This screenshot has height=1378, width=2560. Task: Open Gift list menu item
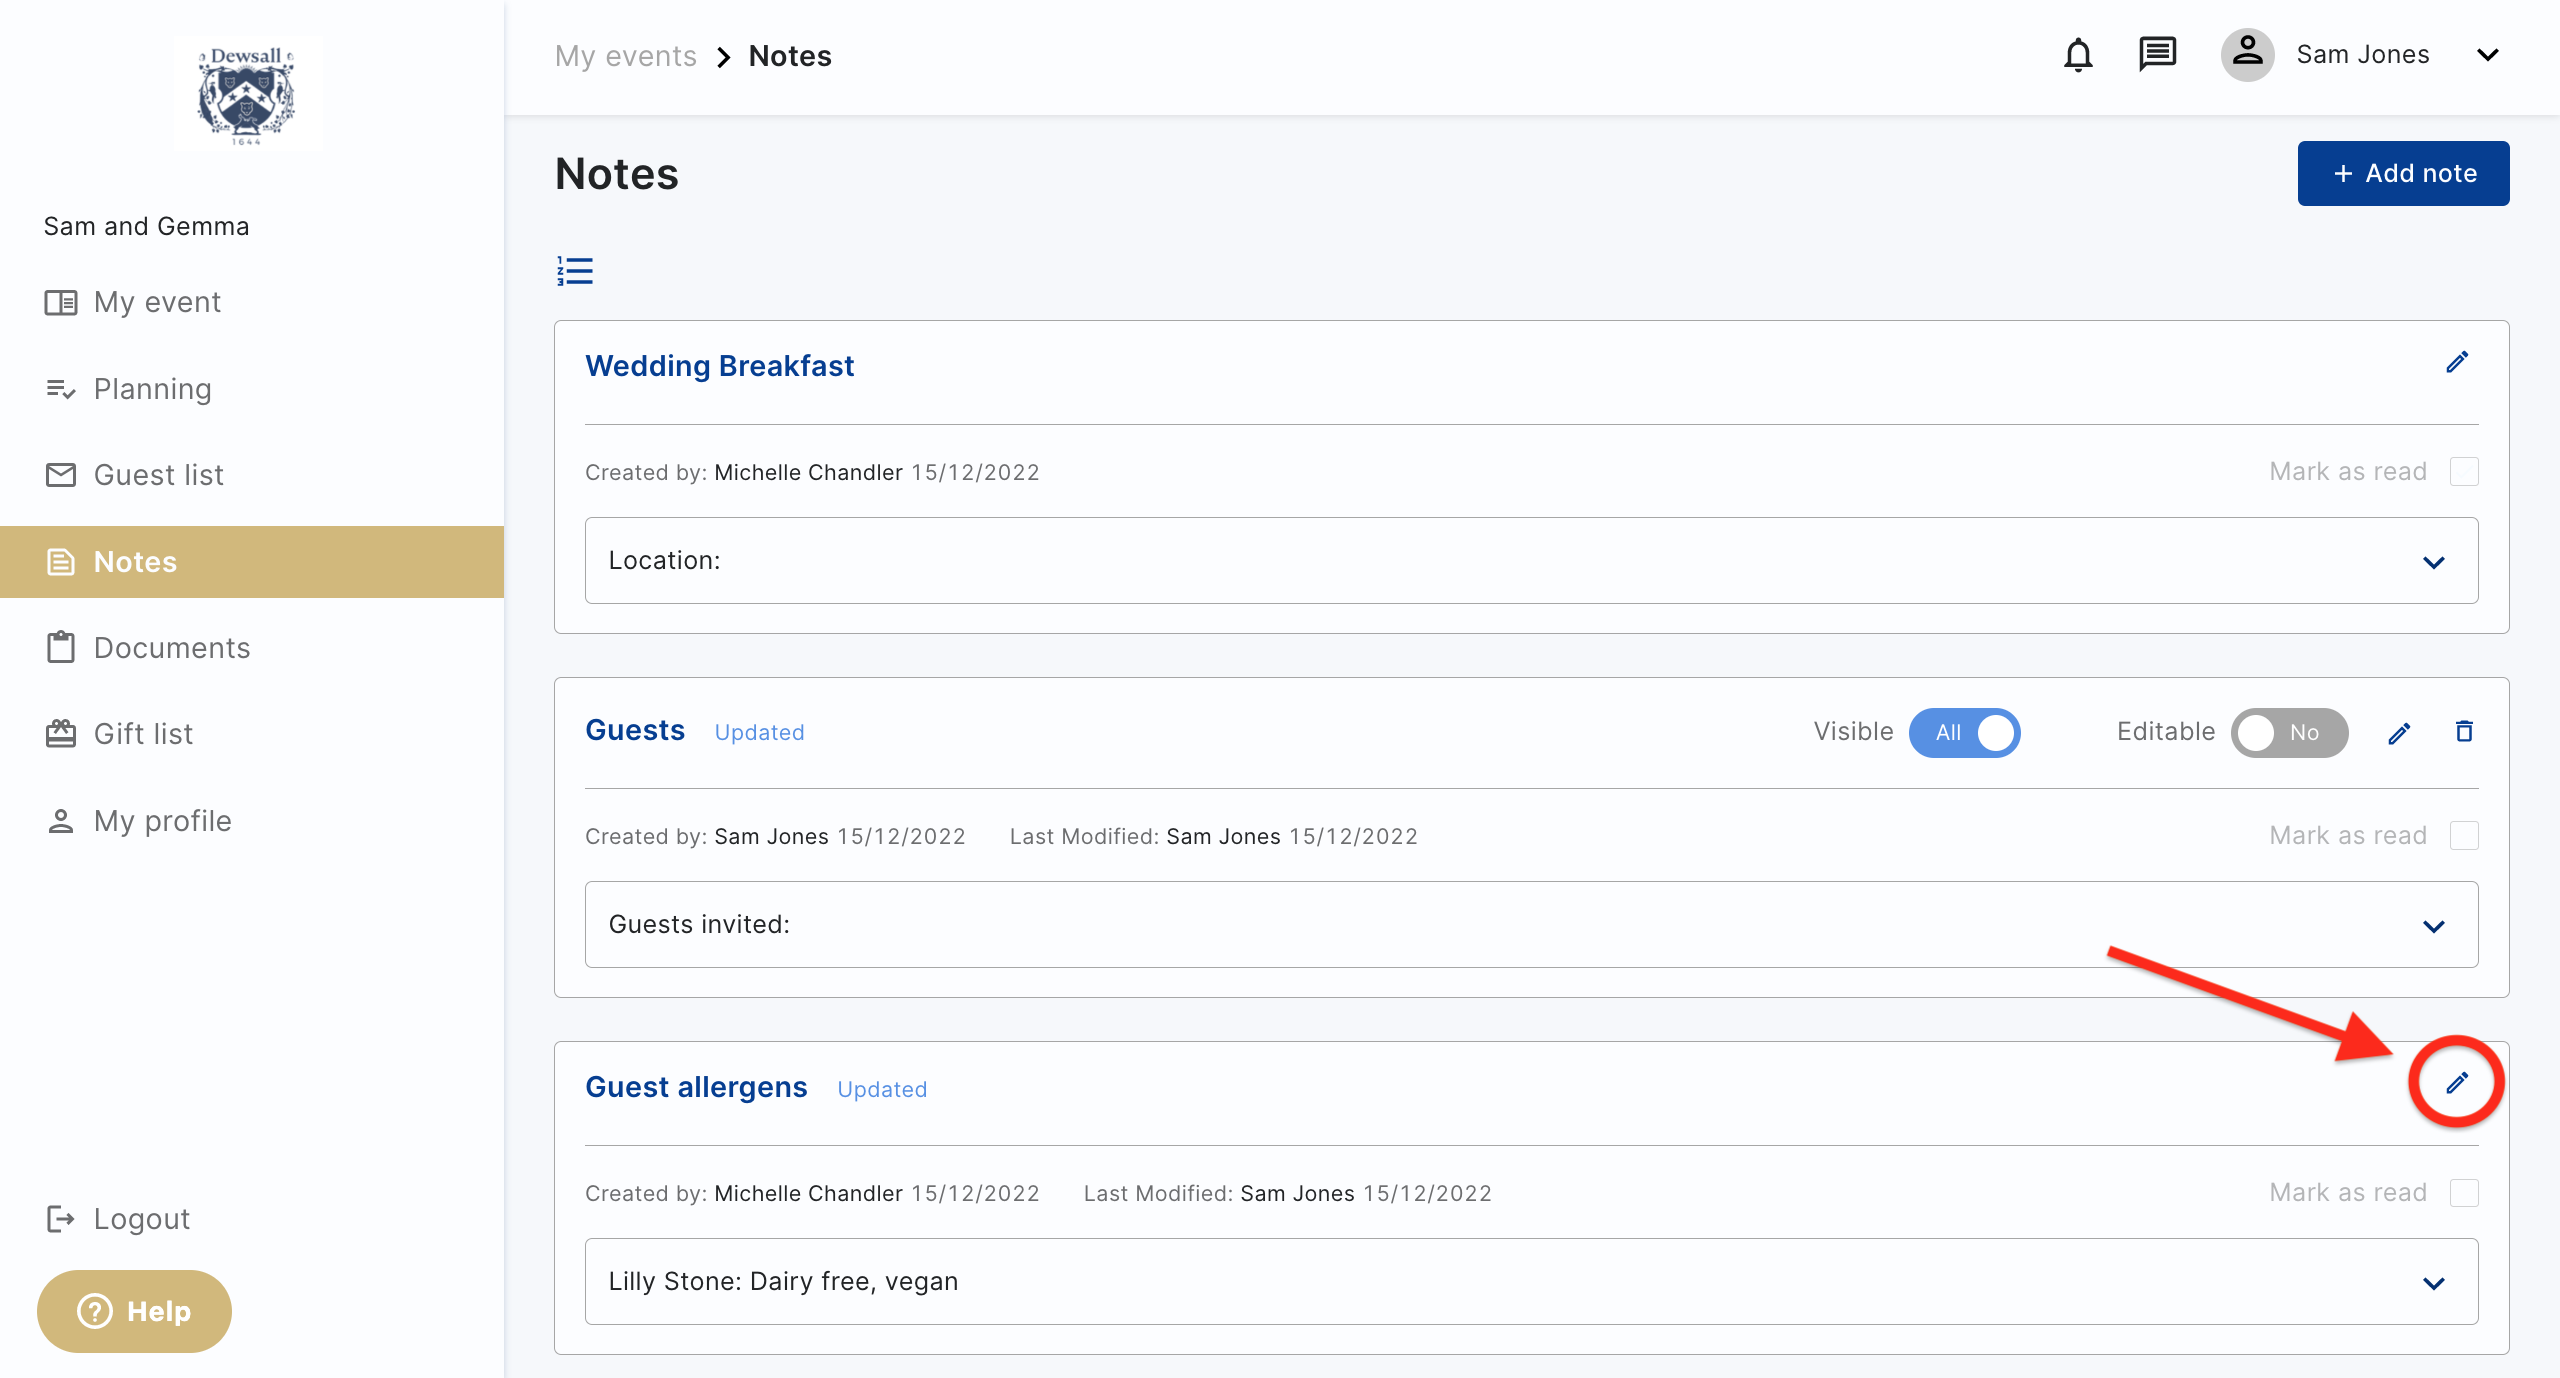pos(252,734)
